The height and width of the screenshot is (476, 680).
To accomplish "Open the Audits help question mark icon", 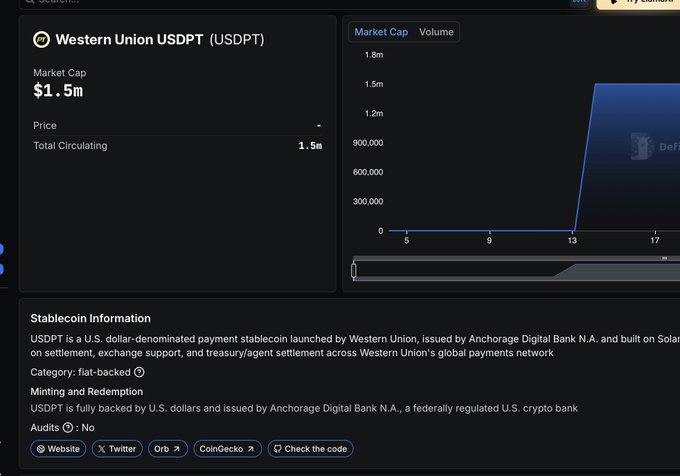I will [x=68, y=427].
